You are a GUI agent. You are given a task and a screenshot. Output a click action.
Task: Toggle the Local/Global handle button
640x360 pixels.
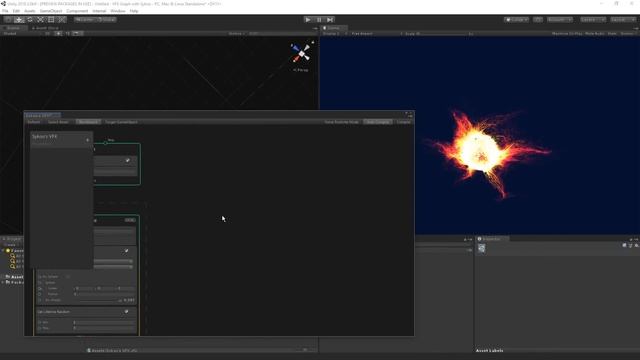(x=106, y=20)
